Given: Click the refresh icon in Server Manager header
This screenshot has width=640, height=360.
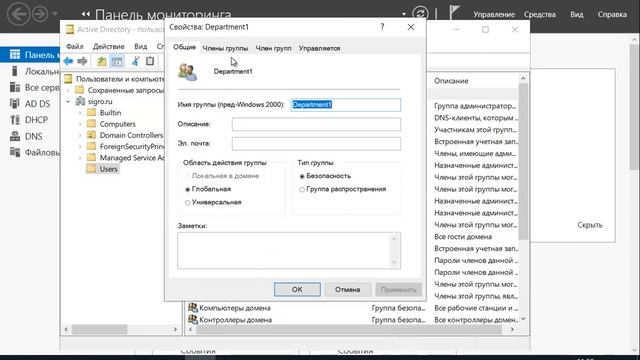Looking at the screenshot, I should [420, 14].
